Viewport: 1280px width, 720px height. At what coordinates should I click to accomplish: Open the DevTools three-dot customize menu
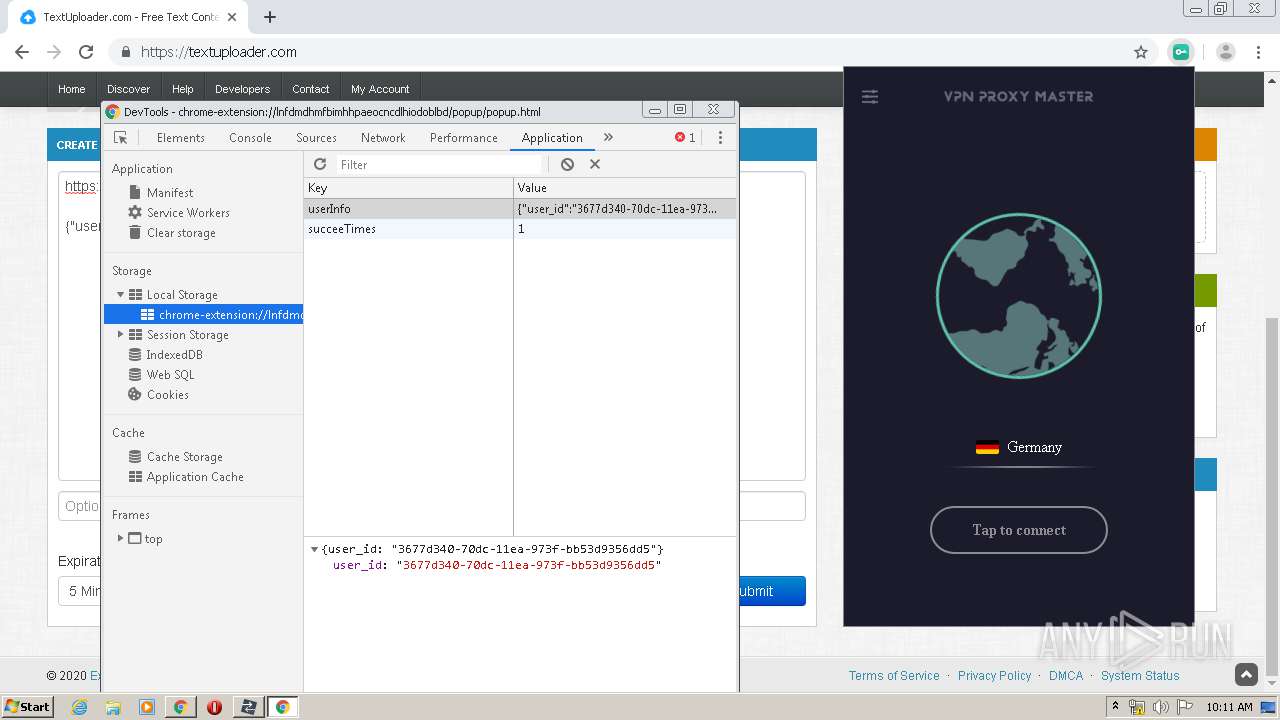pos(720,138)
